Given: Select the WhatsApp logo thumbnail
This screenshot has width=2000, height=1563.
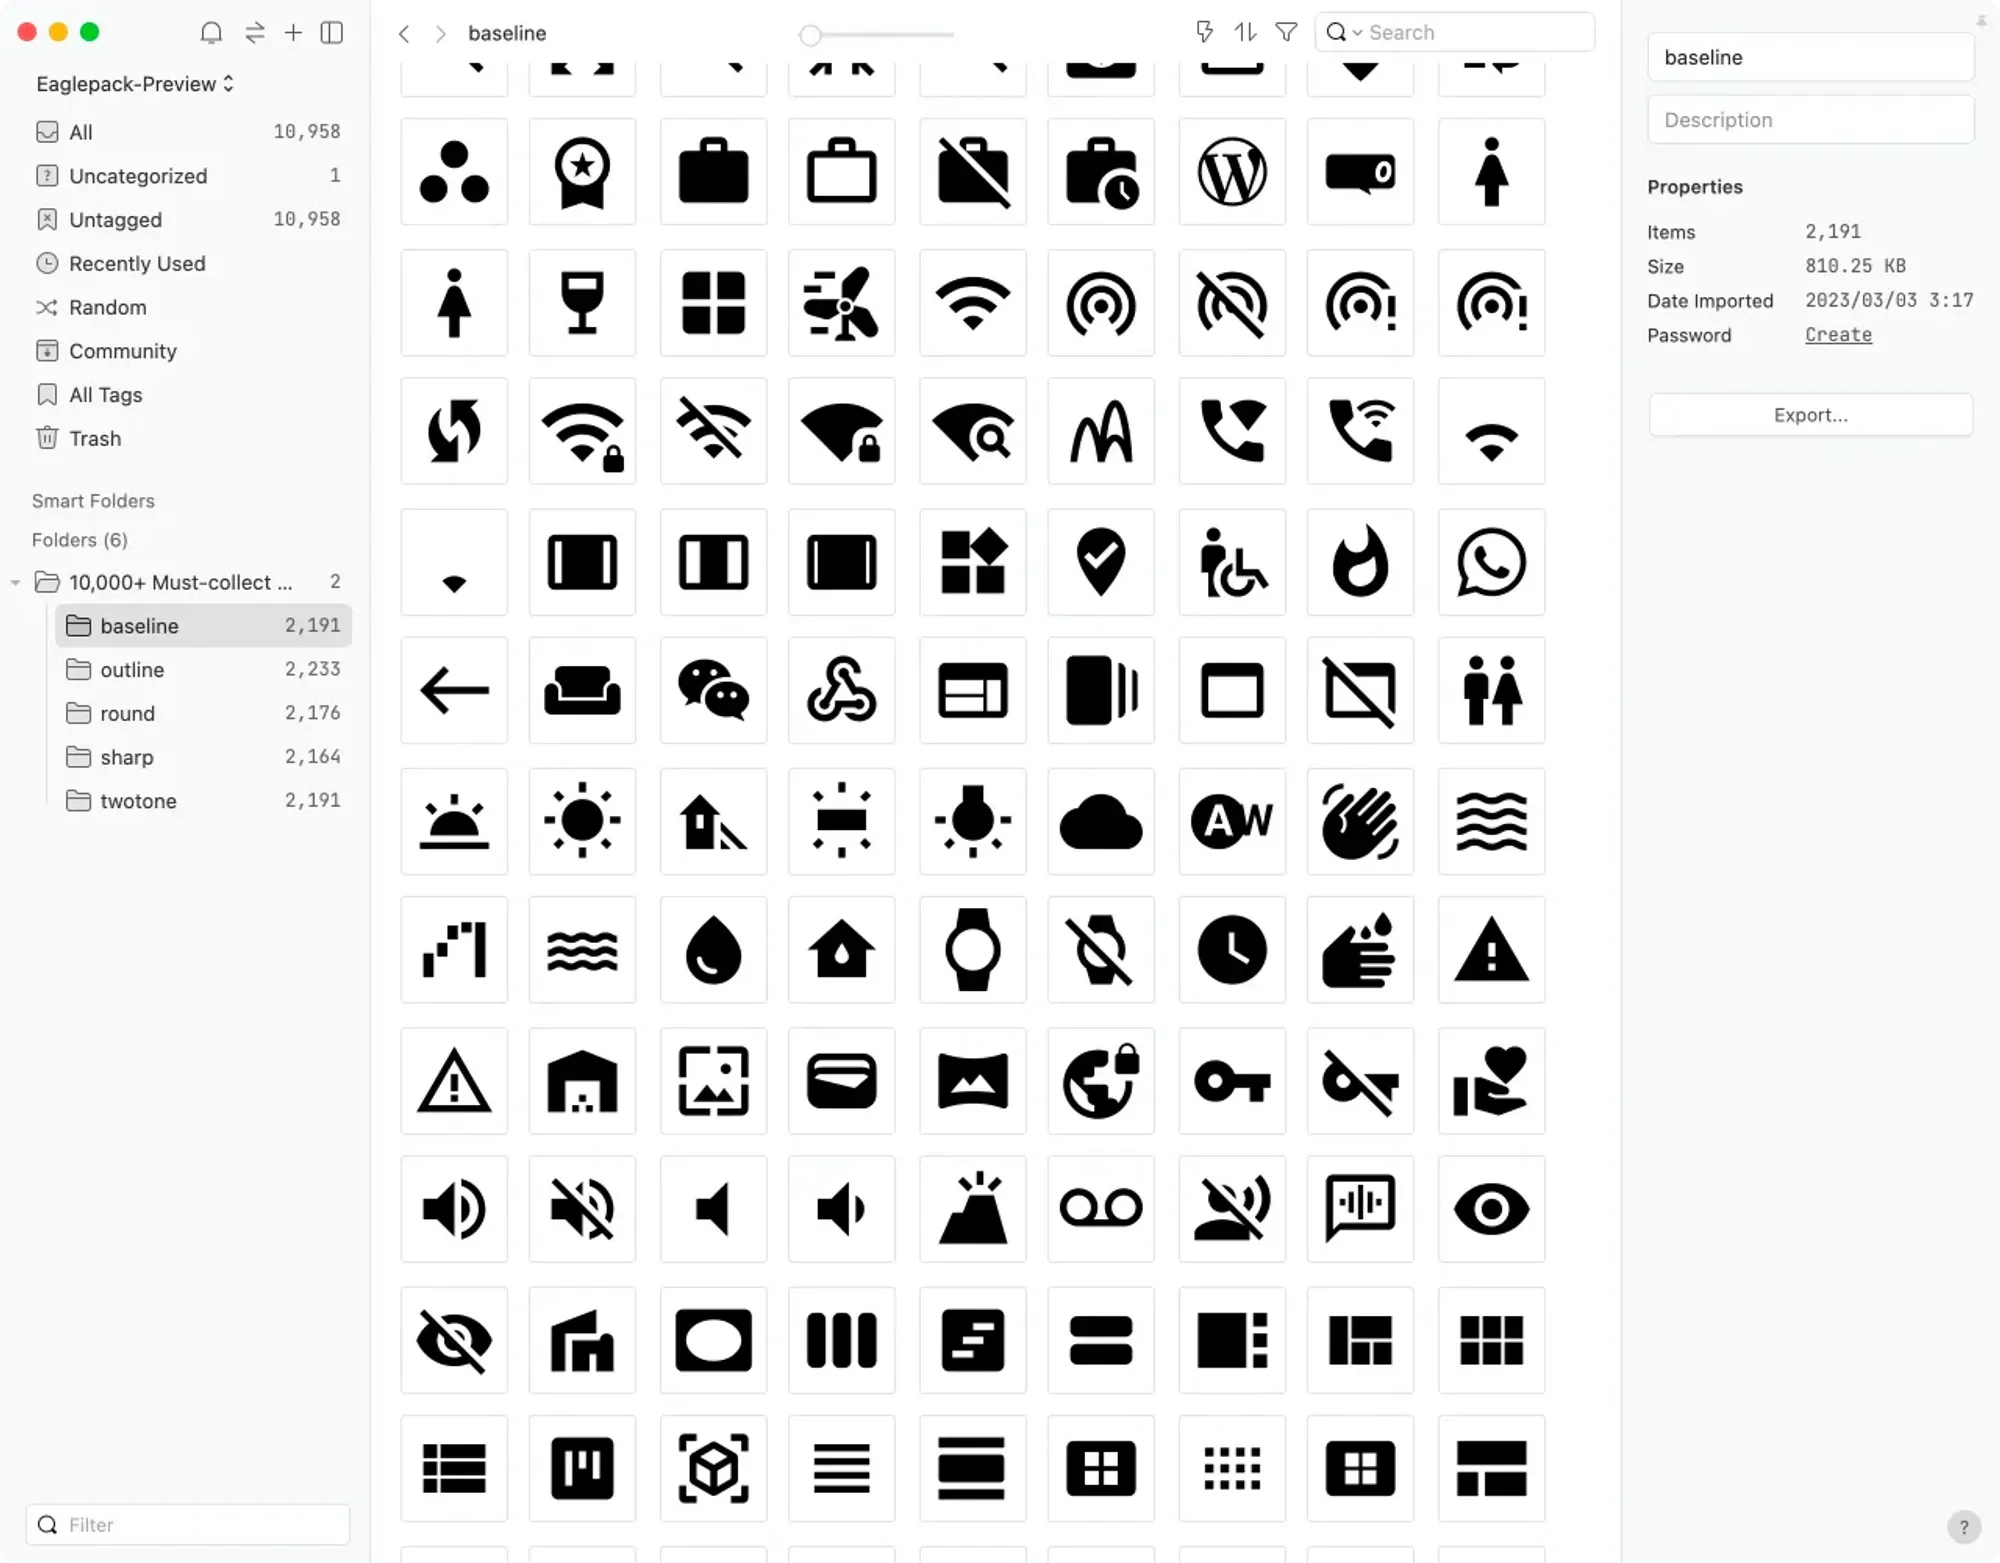Looking at the screenshot, I should click(1491, 562).
